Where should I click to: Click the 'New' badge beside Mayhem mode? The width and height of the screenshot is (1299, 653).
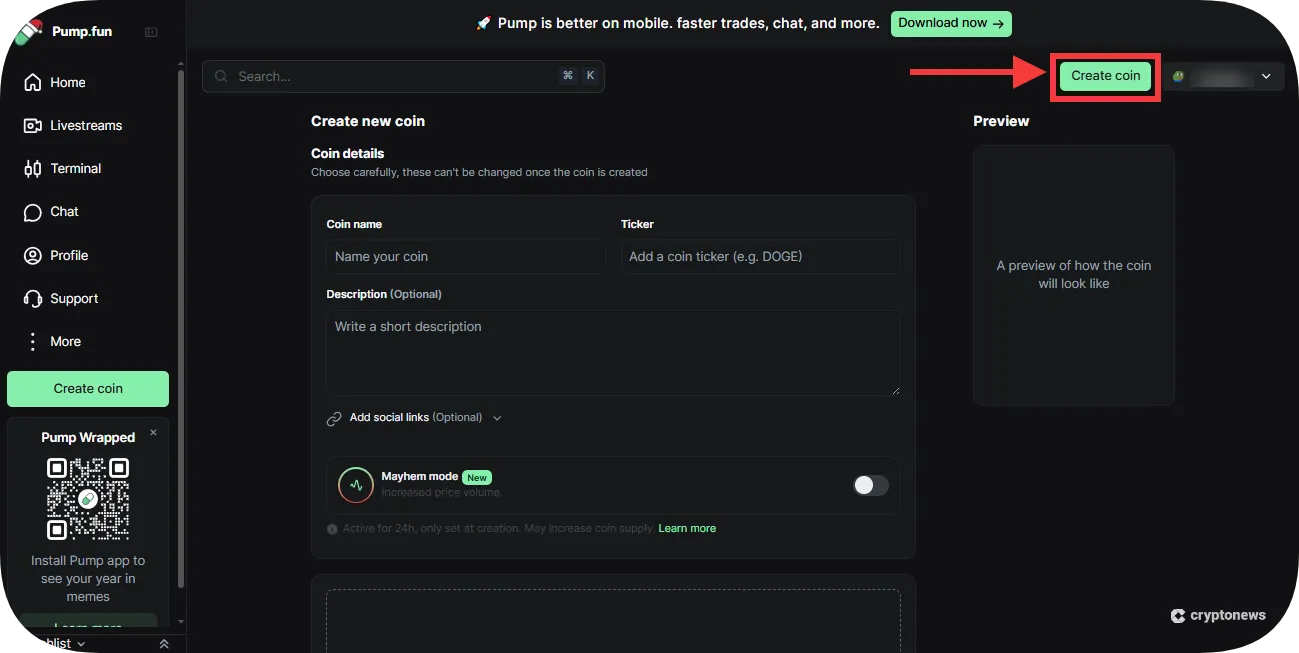[477, 478]
